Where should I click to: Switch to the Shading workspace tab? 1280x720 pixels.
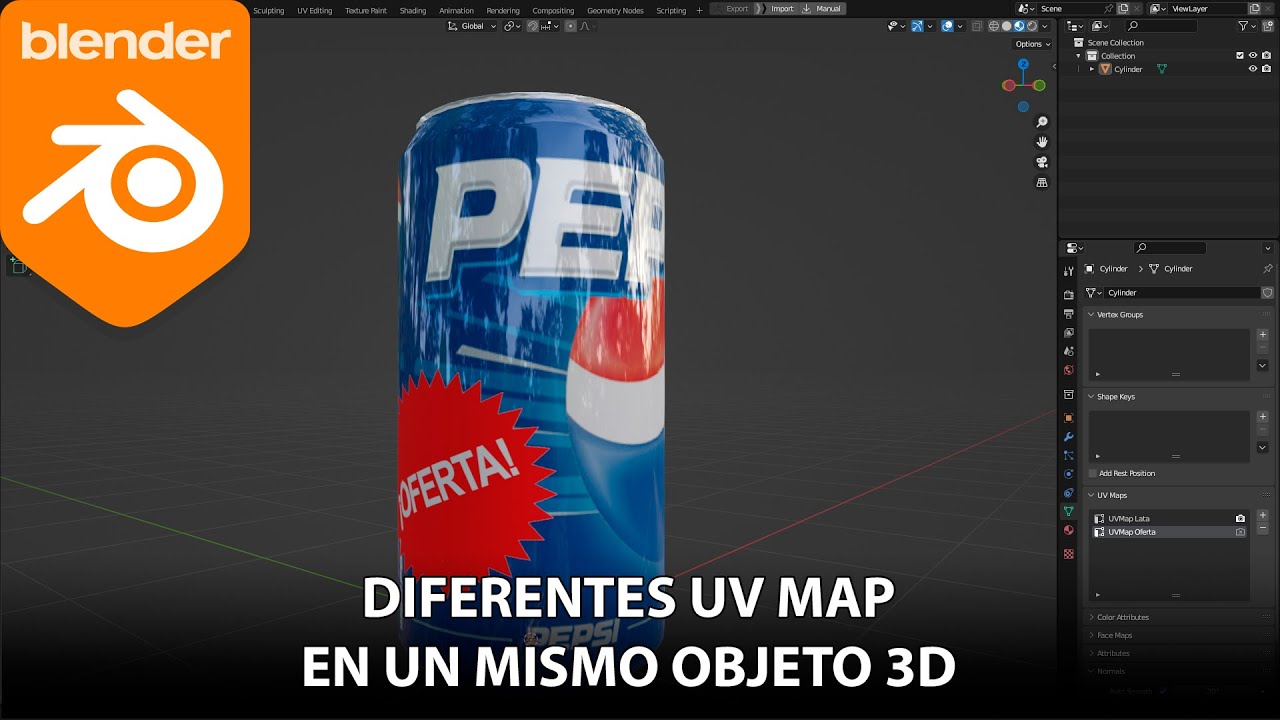pos(413,10)
